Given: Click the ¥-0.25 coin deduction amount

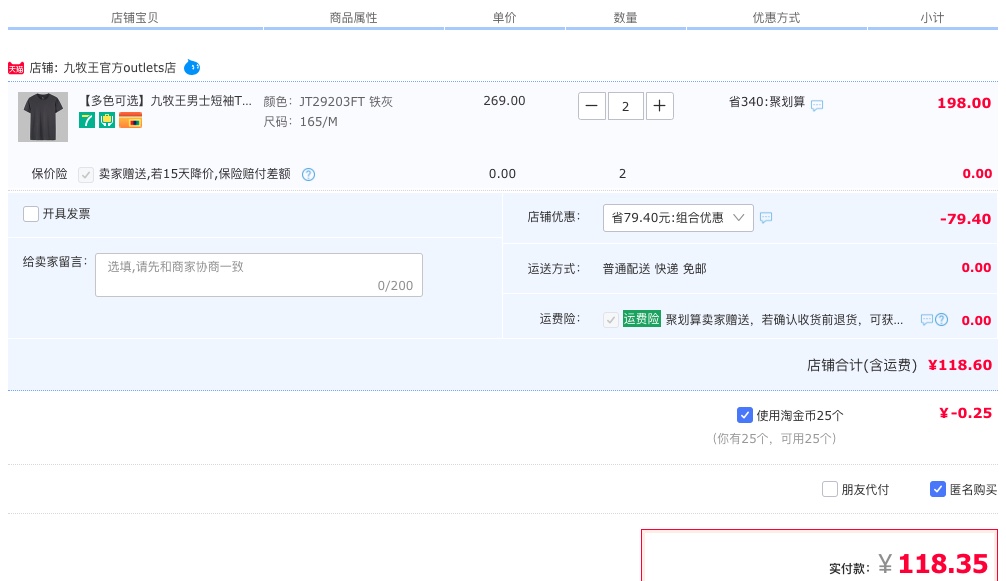Looking at the screenshot, I should click(x=965, y=413).
